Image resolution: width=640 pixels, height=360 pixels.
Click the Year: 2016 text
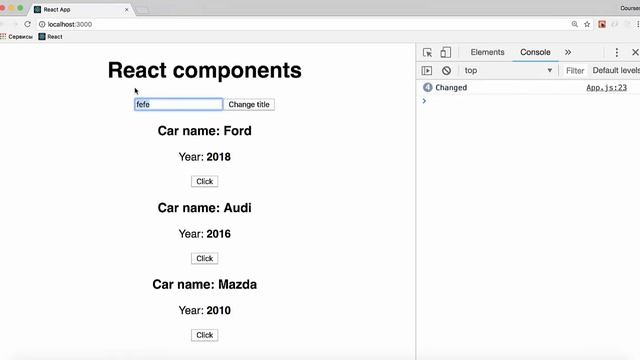click(x=204, y=234)
